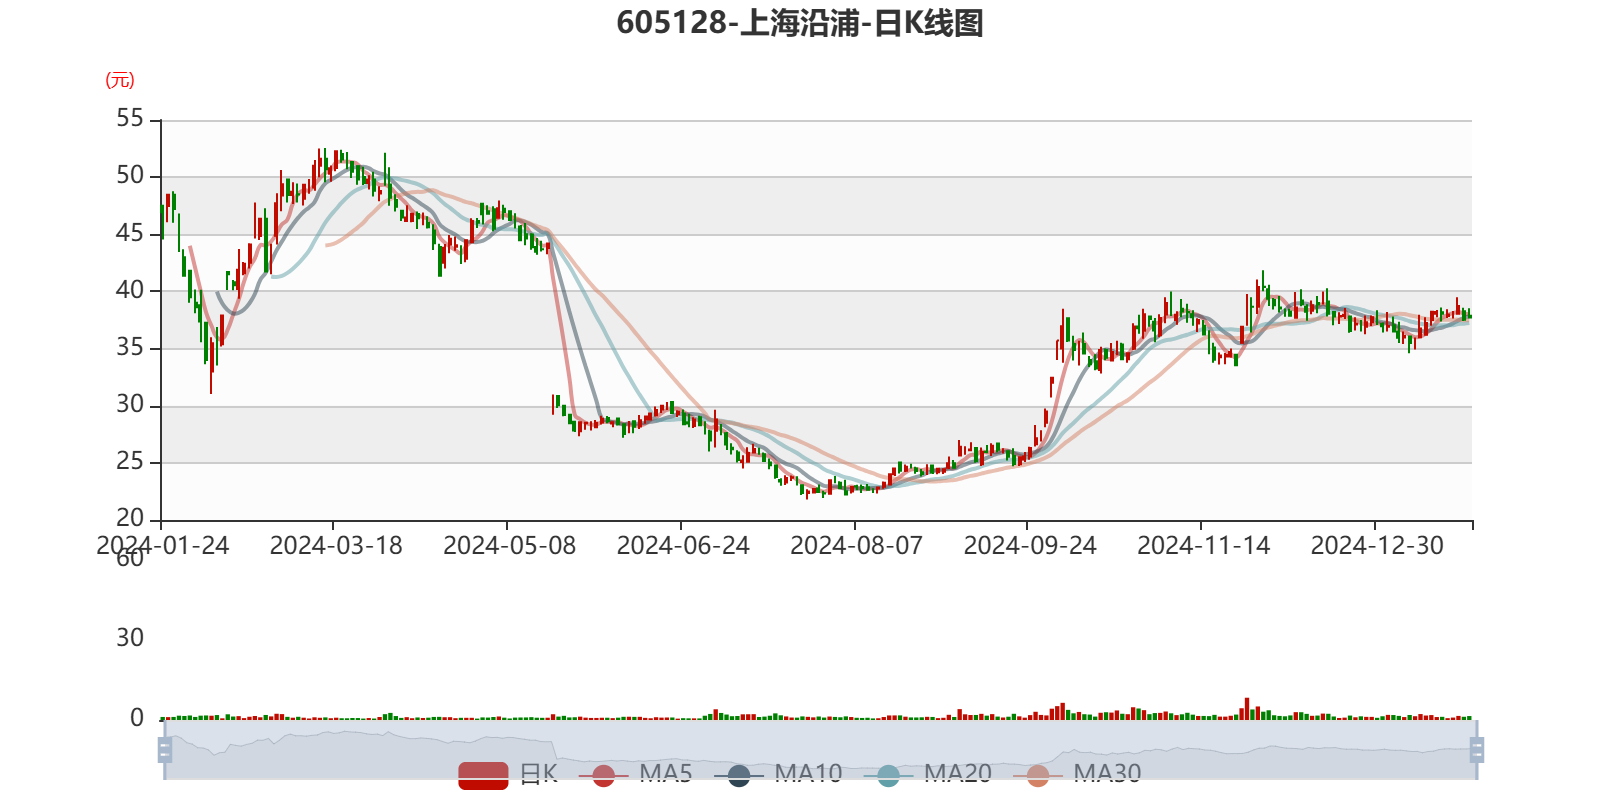The height and width of the screenshot is (800, 1600).
Task: Show or hide the MA30 legend entry
Action: [1077, 774]
